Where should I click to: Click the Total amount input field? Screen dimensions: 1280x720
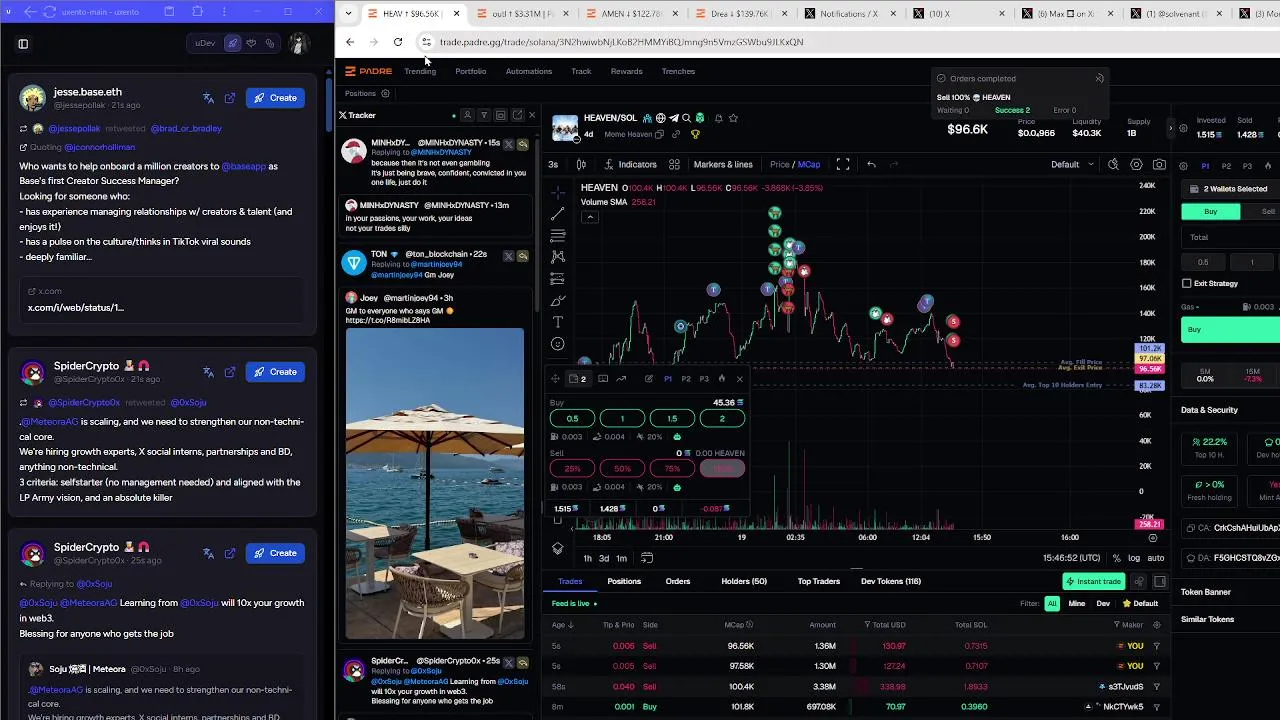point(1232,237)
